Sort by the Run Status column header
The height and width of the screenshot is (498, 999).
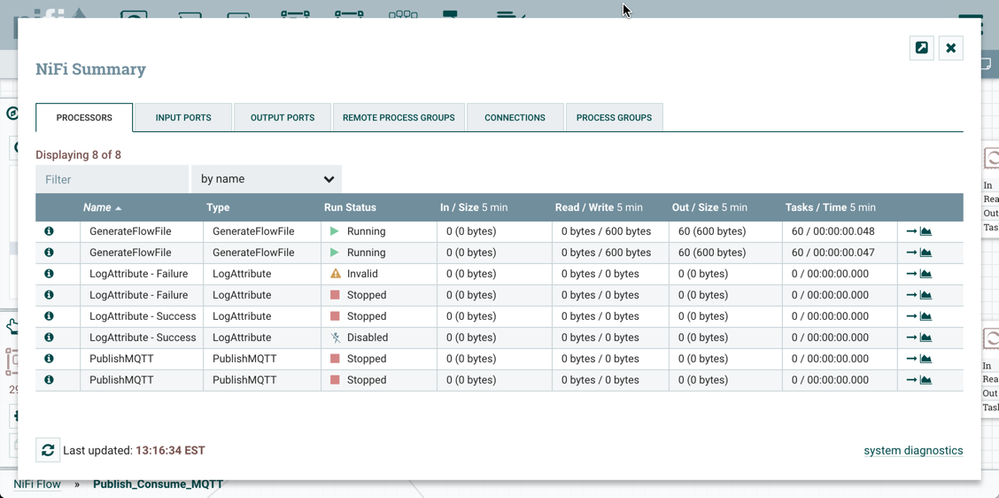click(350, 207)
